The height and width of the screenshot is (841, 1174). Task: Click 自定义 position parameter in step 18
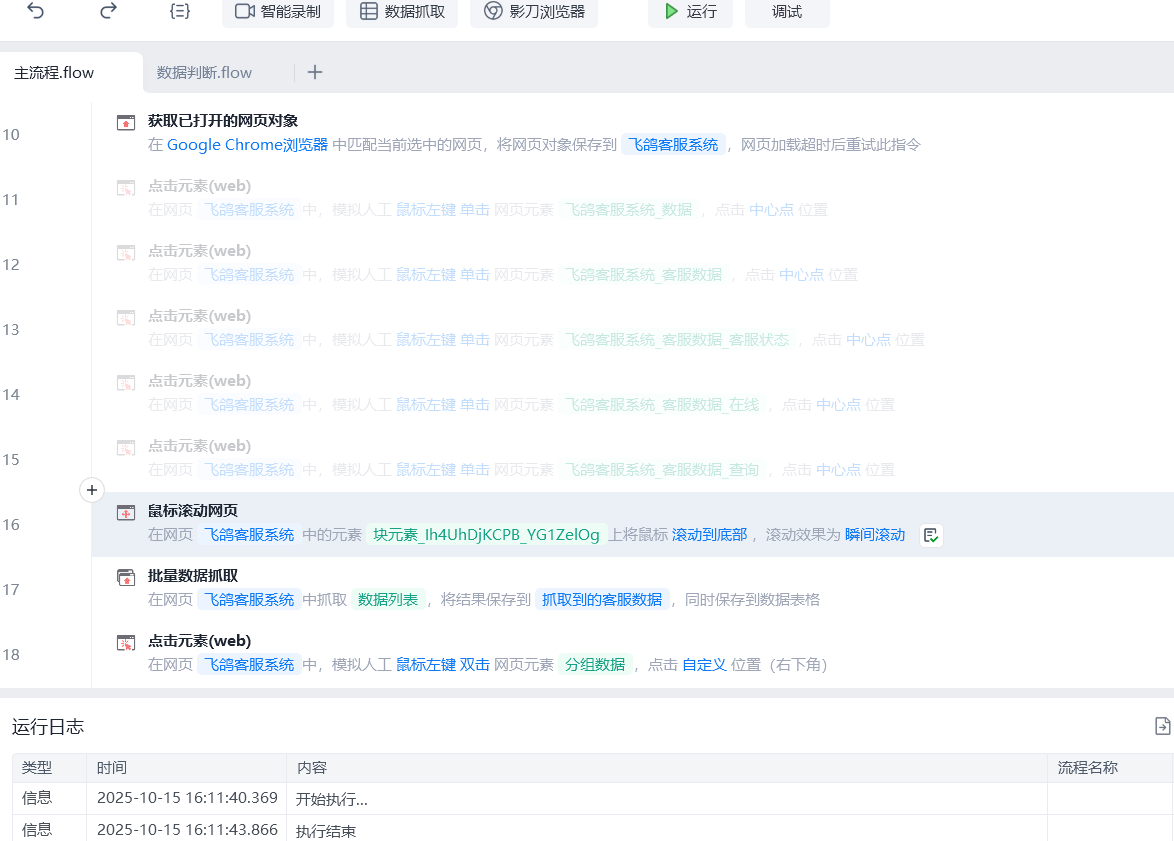[704, 665]
